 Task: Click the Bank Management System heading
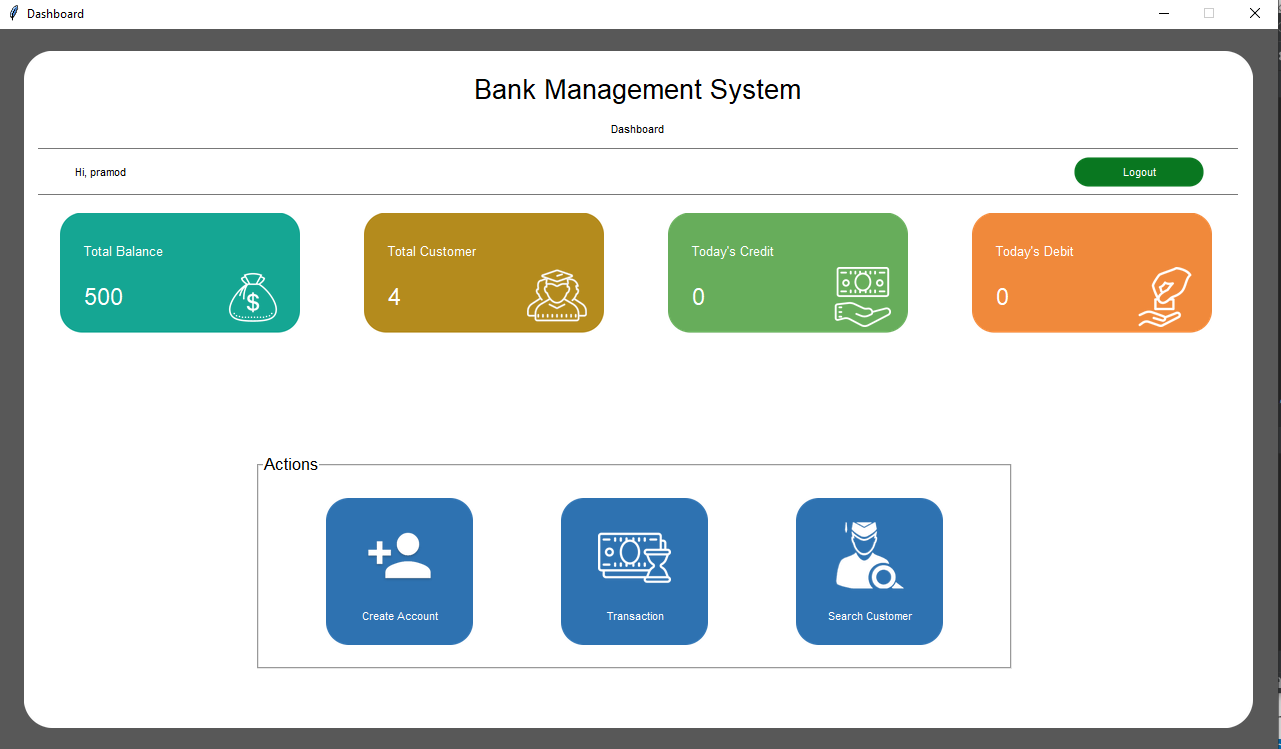pos(637,90)
